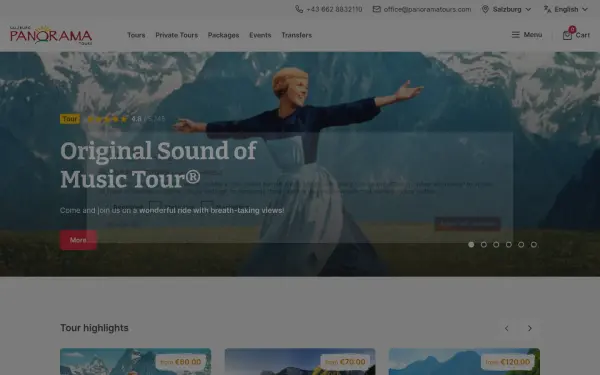Image resolution: width=600 pixels, height=375 pixels.
Task: Open the tour card priced from €80.00
Action: [x=135, y=362]
